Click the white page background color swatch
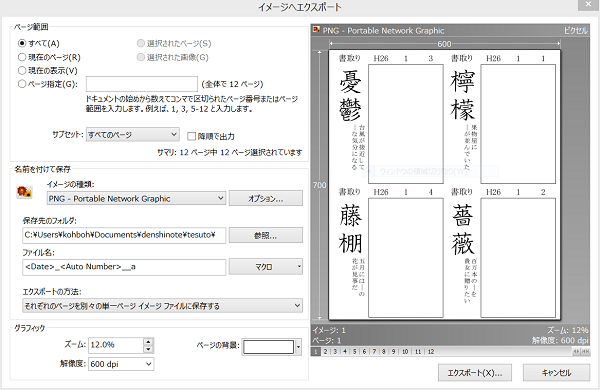The image size is (600, 390). [x=269, y=347]
